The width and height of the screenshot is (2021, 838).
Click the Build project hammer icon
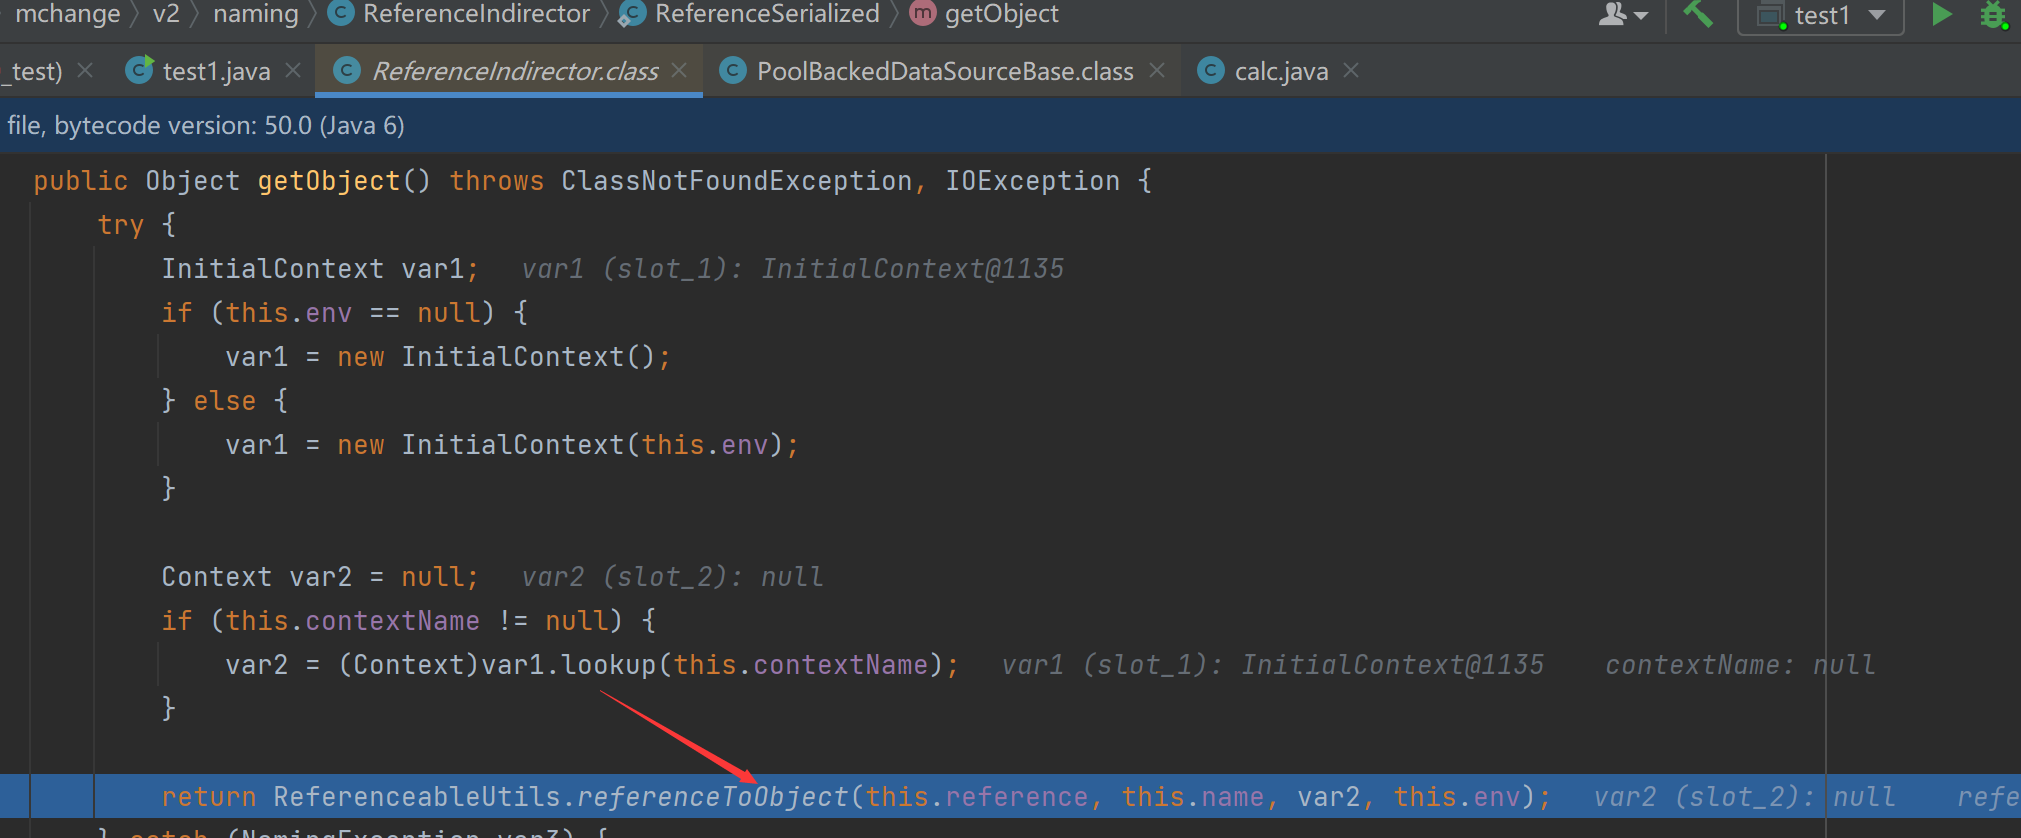coord(1698,14)
